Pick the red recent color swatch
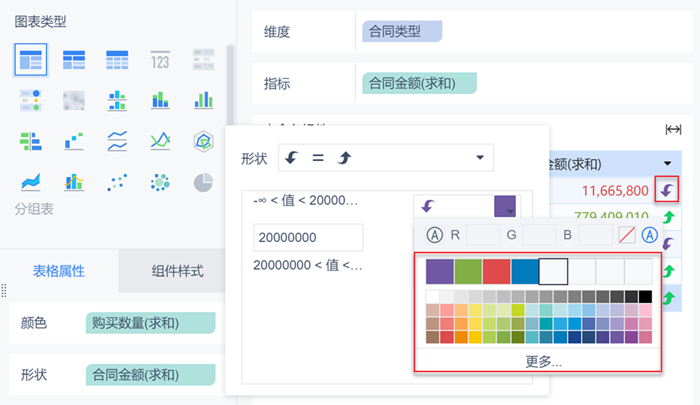The width and height of the screenshot is (700, 405). pos(497,271)
